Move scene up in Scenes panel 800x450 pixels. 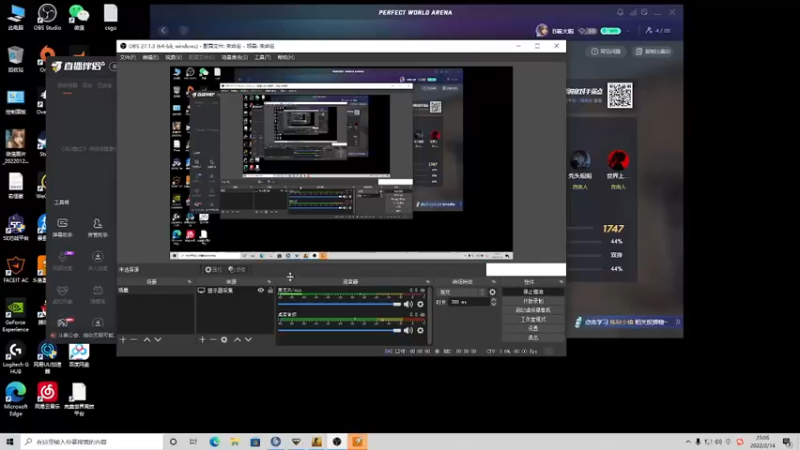pos(147,339)
